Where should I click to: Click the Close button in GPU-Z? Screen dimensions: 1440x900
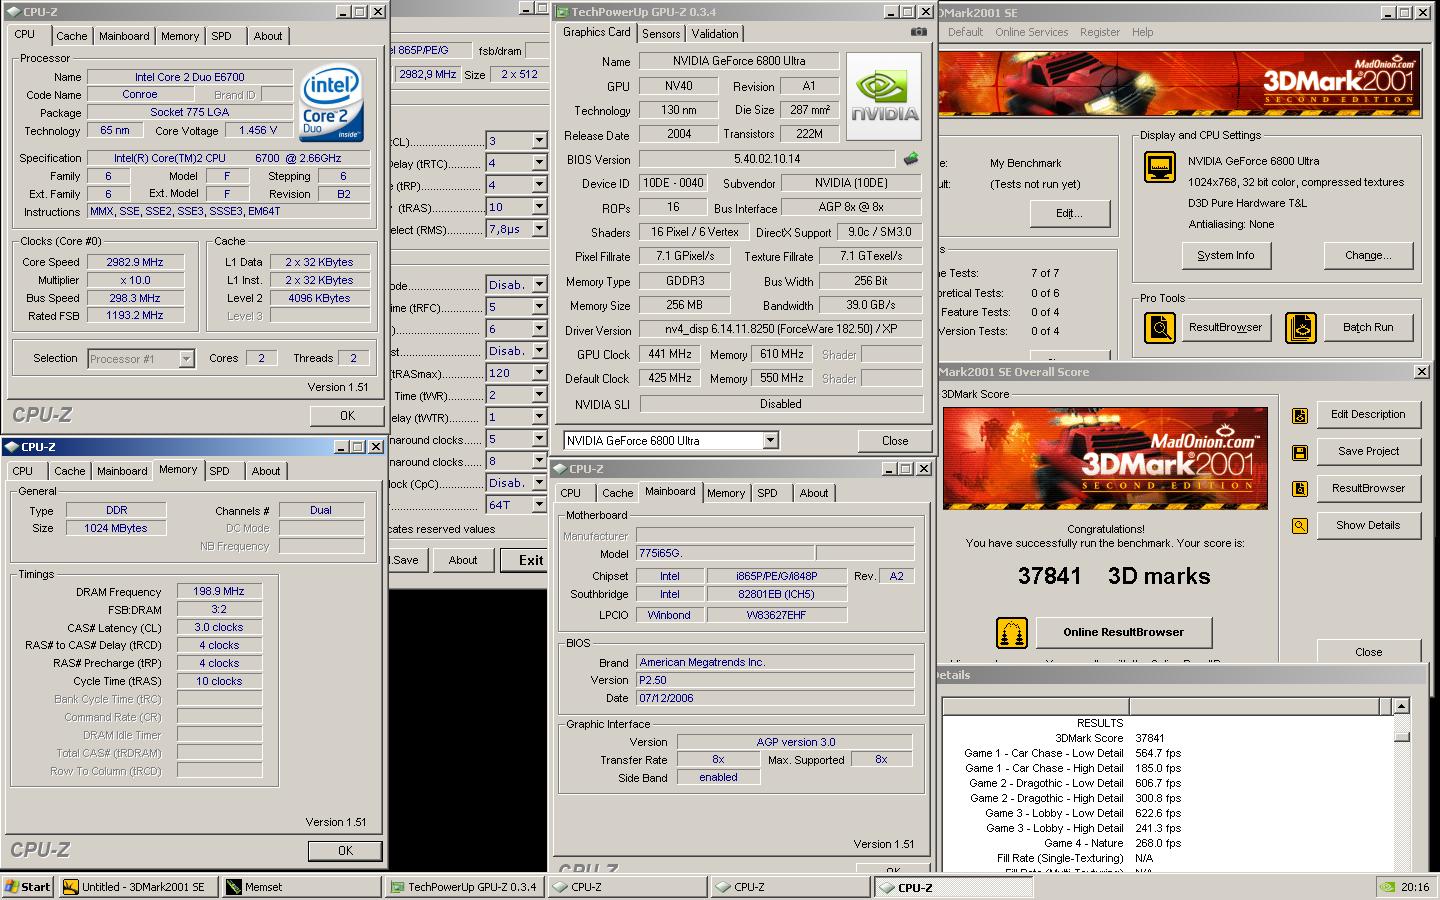895,440
